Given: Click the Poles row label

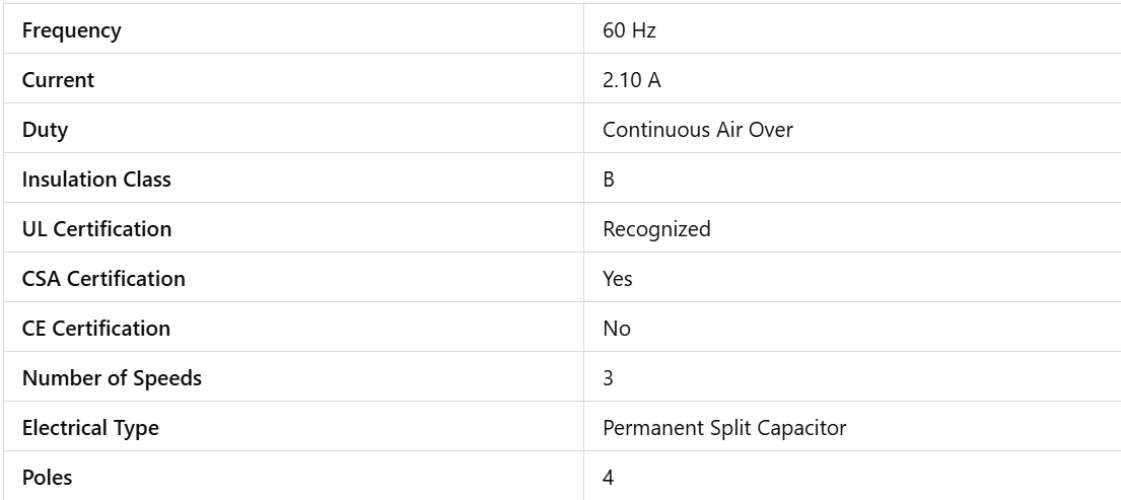Looking at the screenshot, I should point(46,477).
